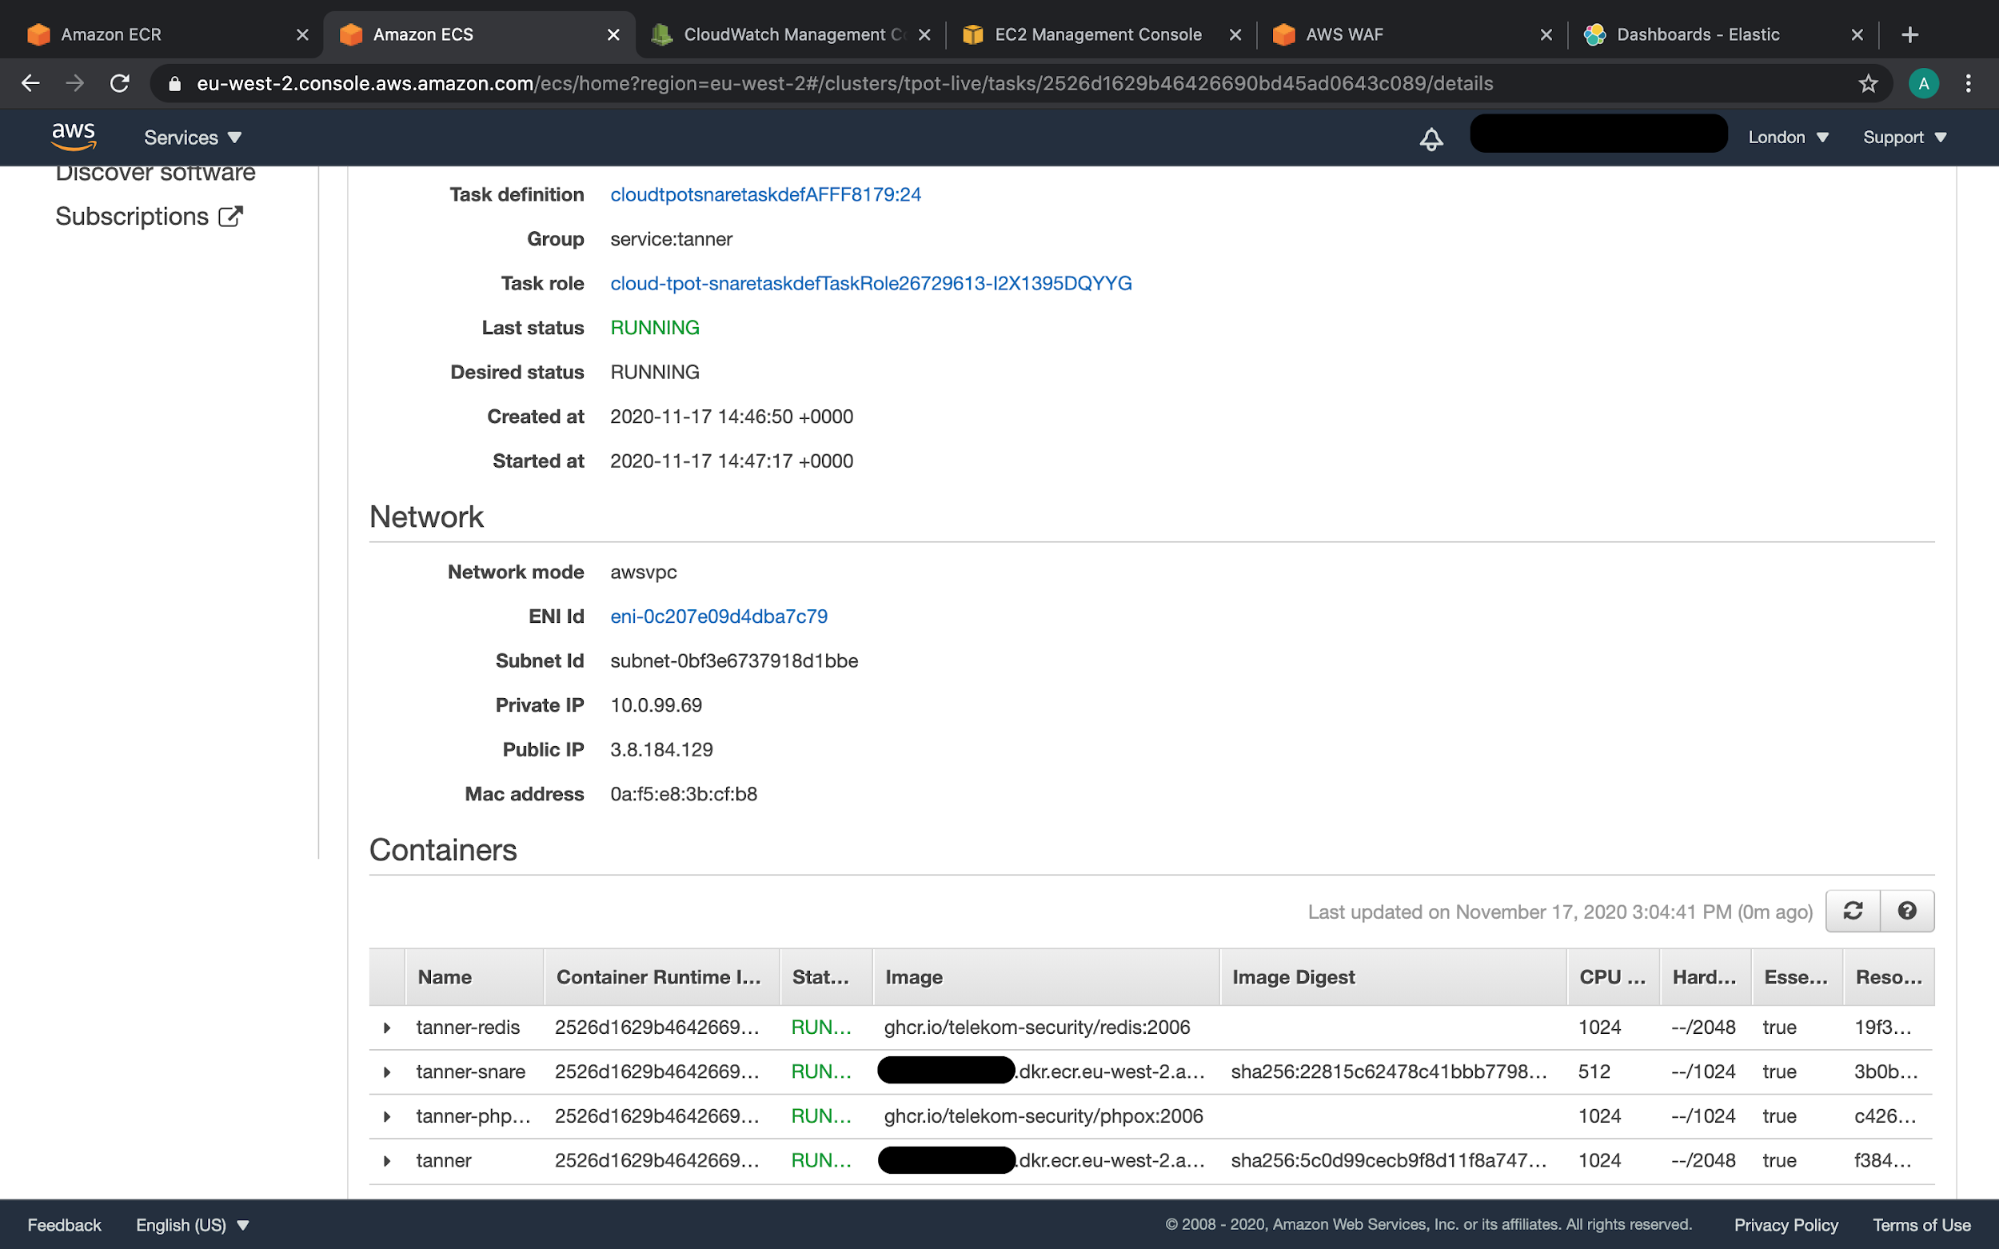Screen dimensions: 1999x1249
Task: Click Created at 2020-11-17 14:46:50 value
Action: pos(731,417)
